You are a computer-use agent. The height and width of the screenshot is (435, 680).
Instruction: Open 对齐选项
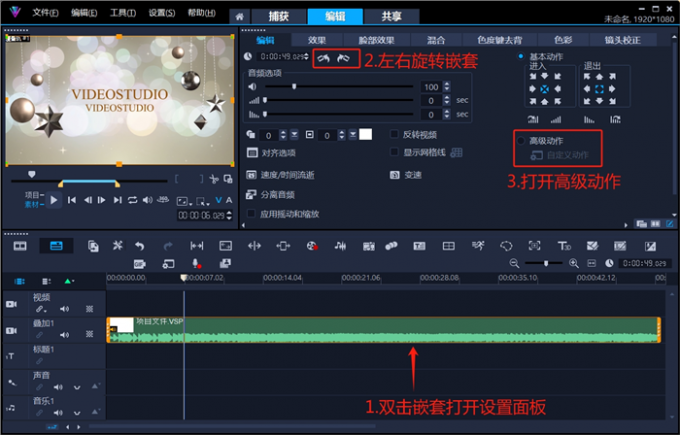click(271, 153)
